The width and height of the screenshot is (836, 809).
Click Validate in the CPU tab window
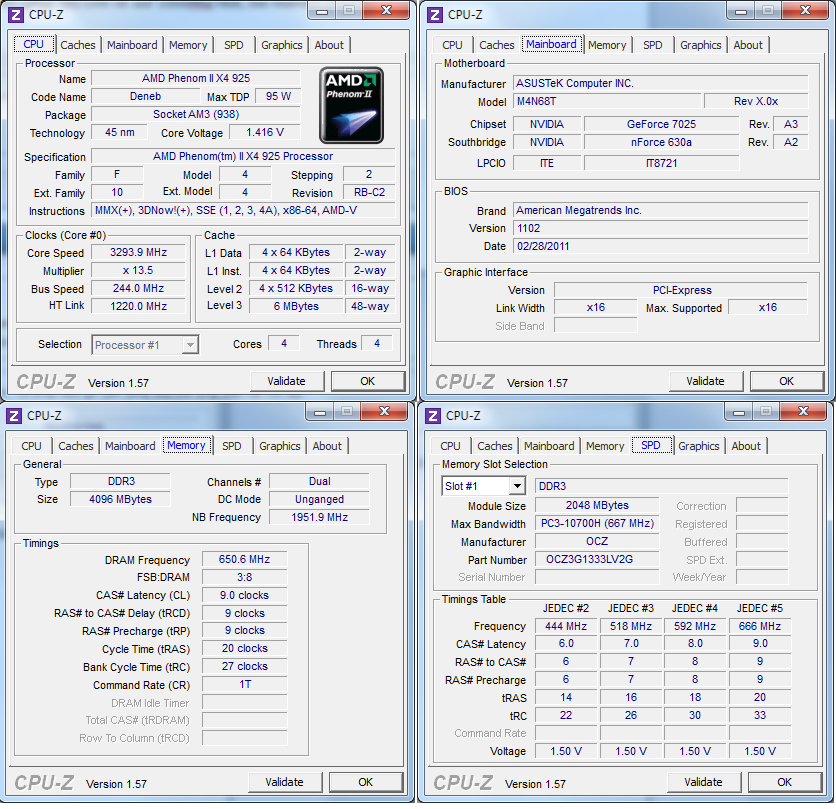(x=287, y=381)
